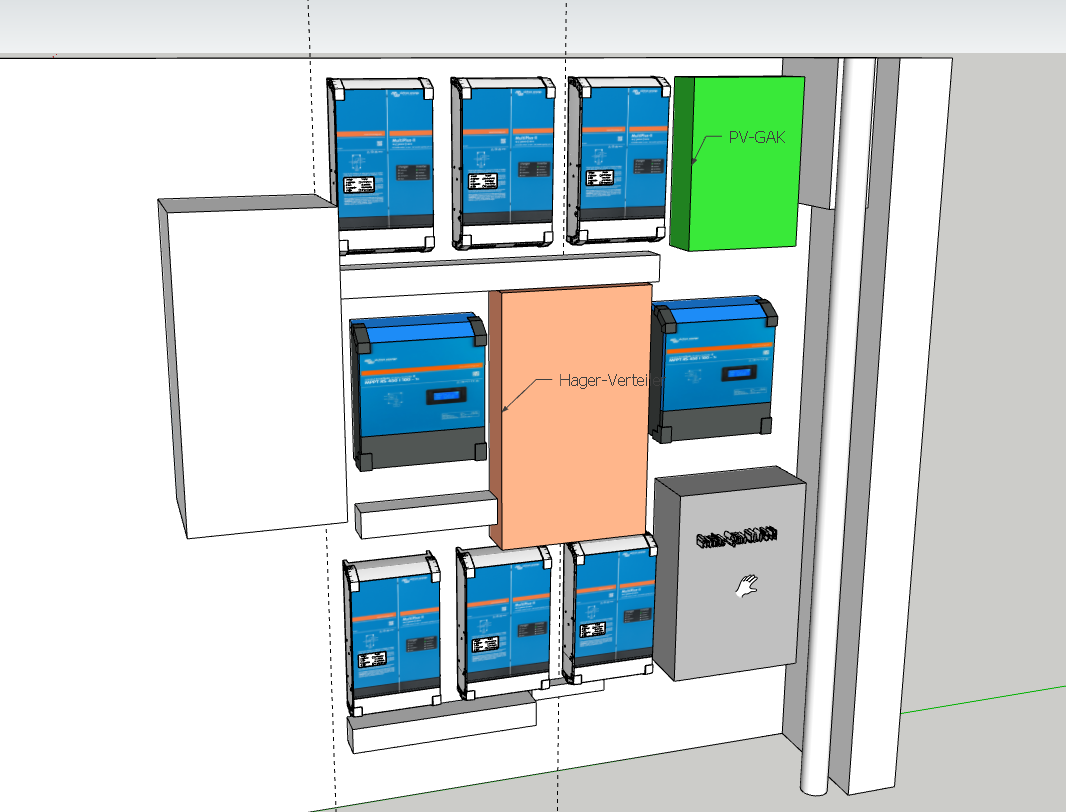This screenshot has width=1066, height=812.
Task: Select the bottom-right MultiPlus-II inverter
Action: tap(610, 608)
